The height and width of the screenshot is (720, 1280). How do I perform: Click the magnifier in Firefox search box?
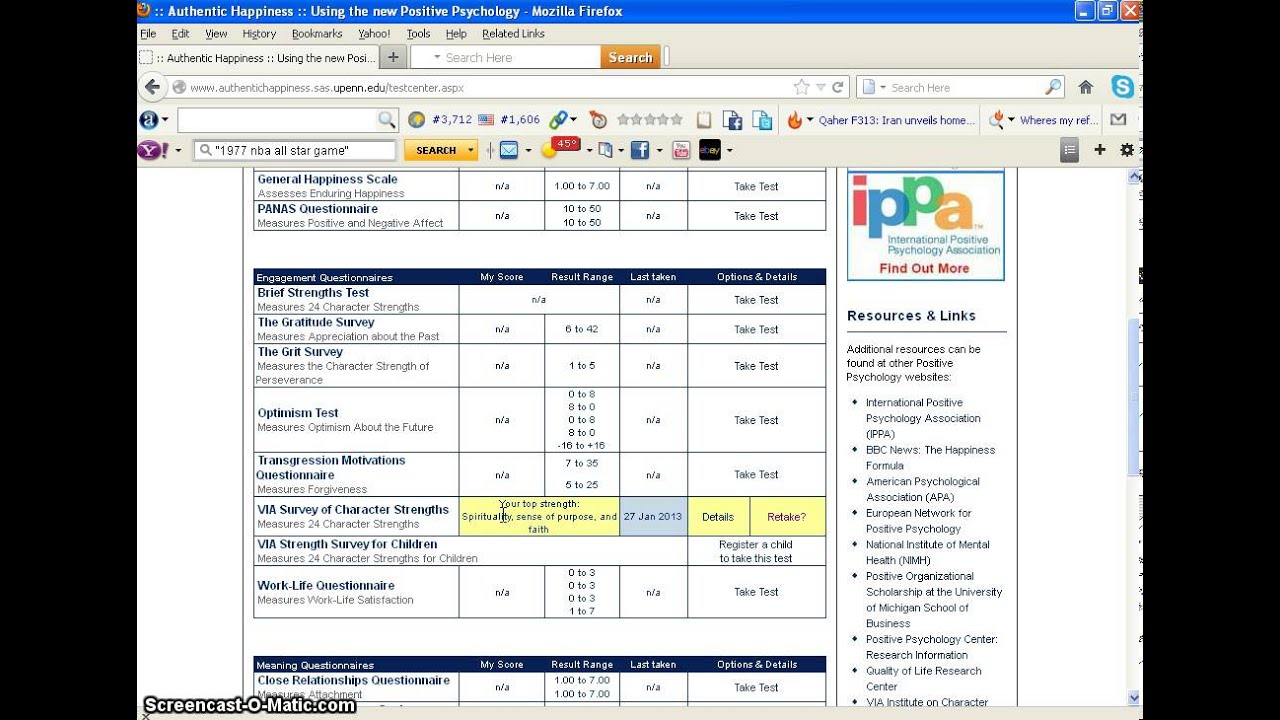[x=1053, y=87]
